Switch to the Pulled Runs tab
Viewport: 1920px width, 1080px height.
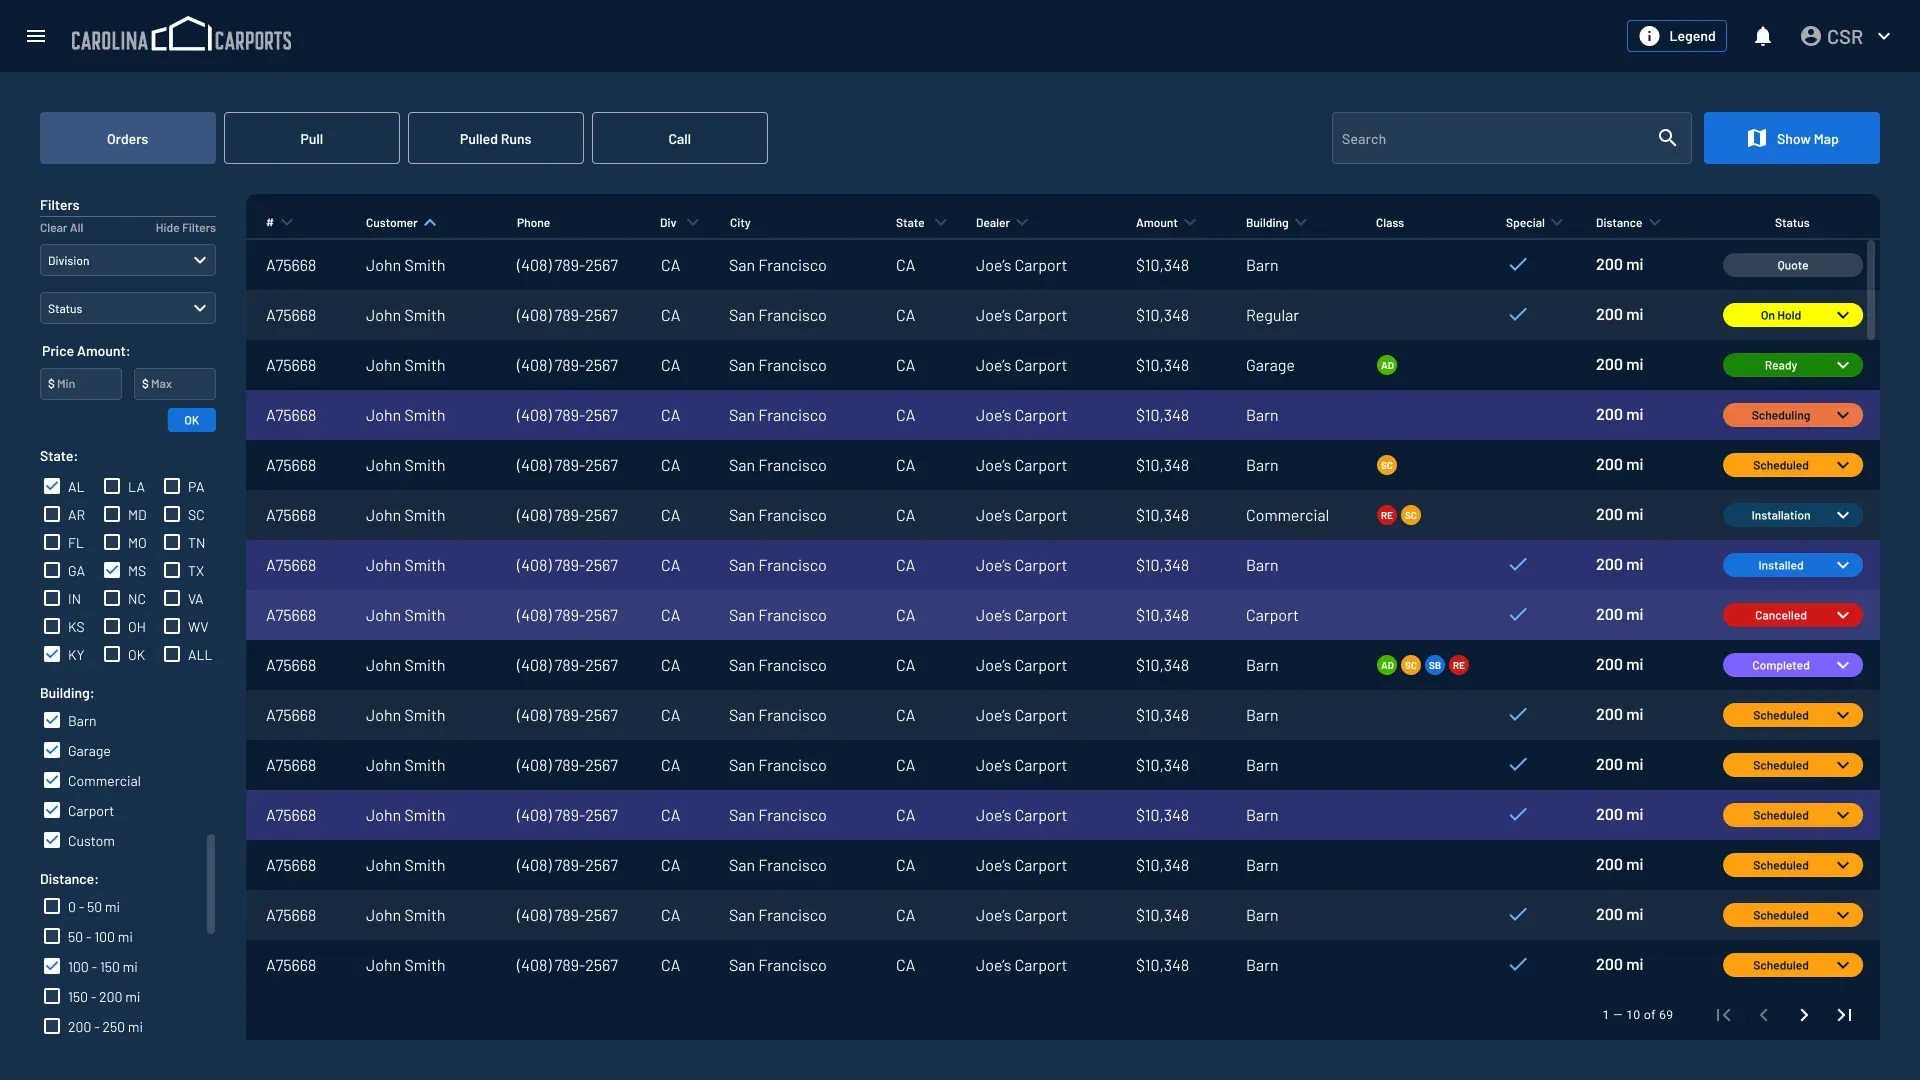tap(496, 138)
